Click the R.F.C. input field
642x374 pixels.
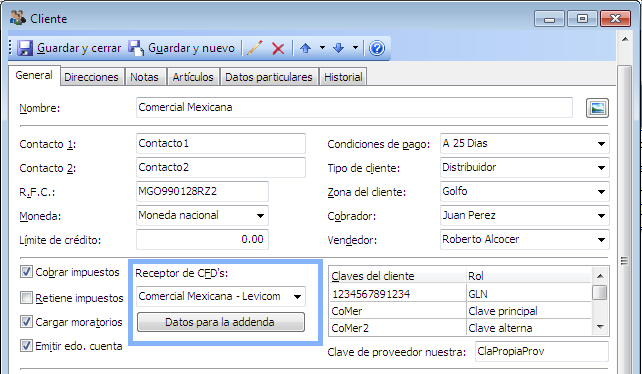coord(202,191)
